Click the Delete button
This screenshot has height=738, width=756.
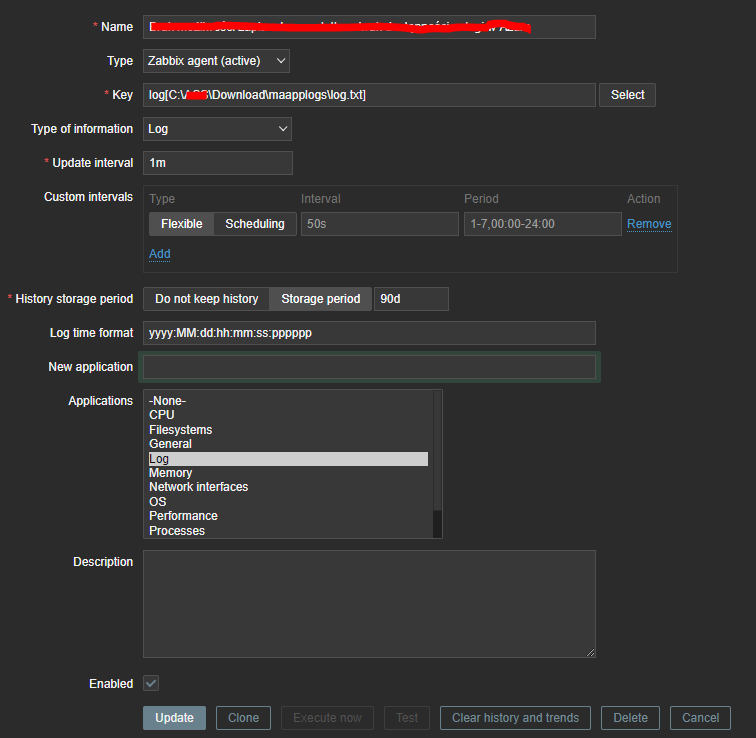[x=630, y=718]
